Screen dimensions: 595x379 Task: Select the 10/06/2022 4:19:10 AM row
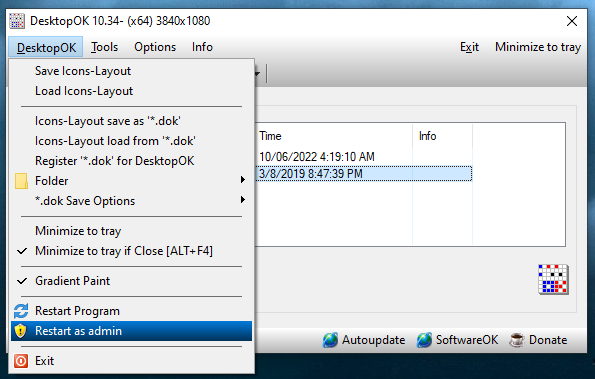364,157
